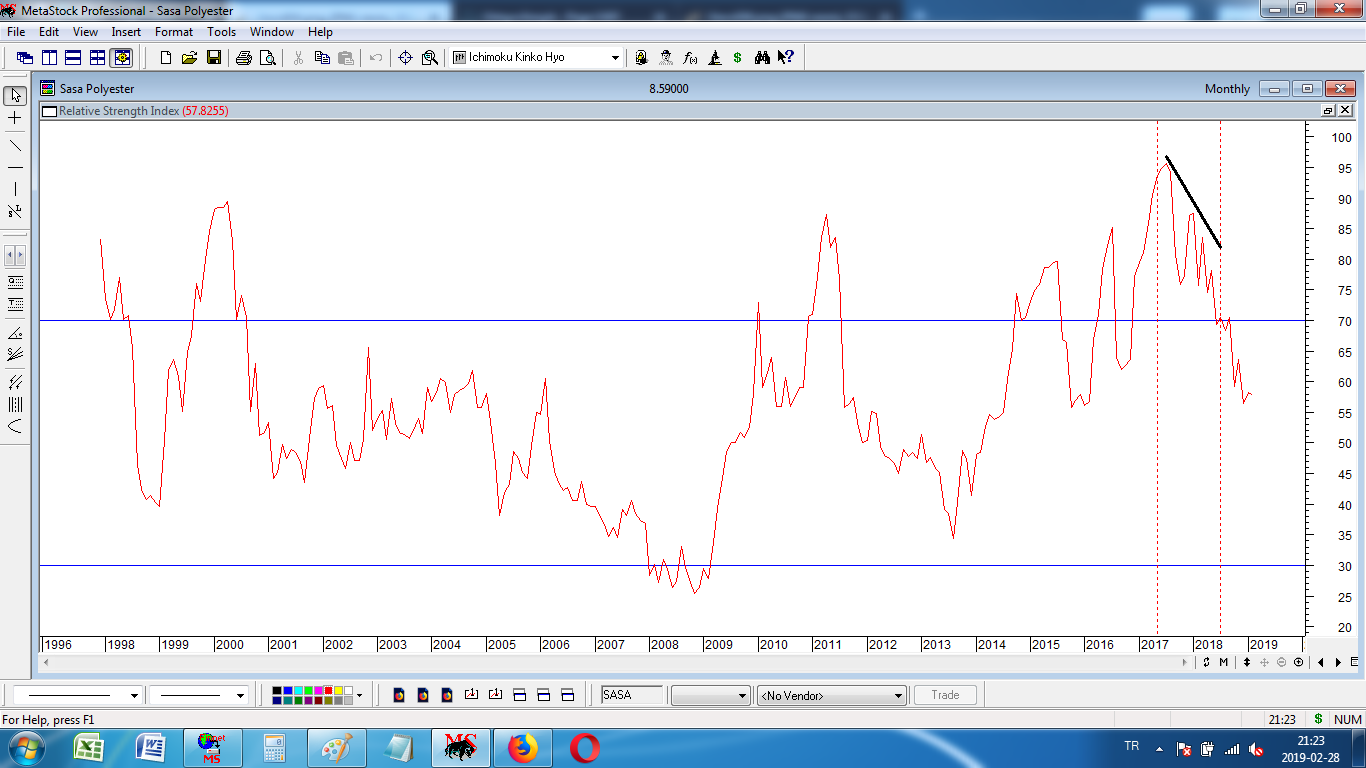Image resolution: width=1366 pixels, height=768 pixels.
Task: Open the Paint taskbar icon
Action: click(x=337, y=748)
